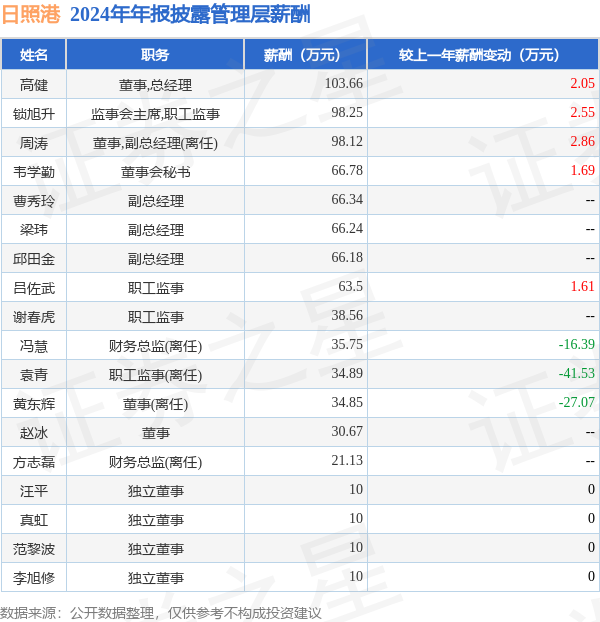600x622 pixels.
Task: Click the name 周涛
Action: (34, 143)
